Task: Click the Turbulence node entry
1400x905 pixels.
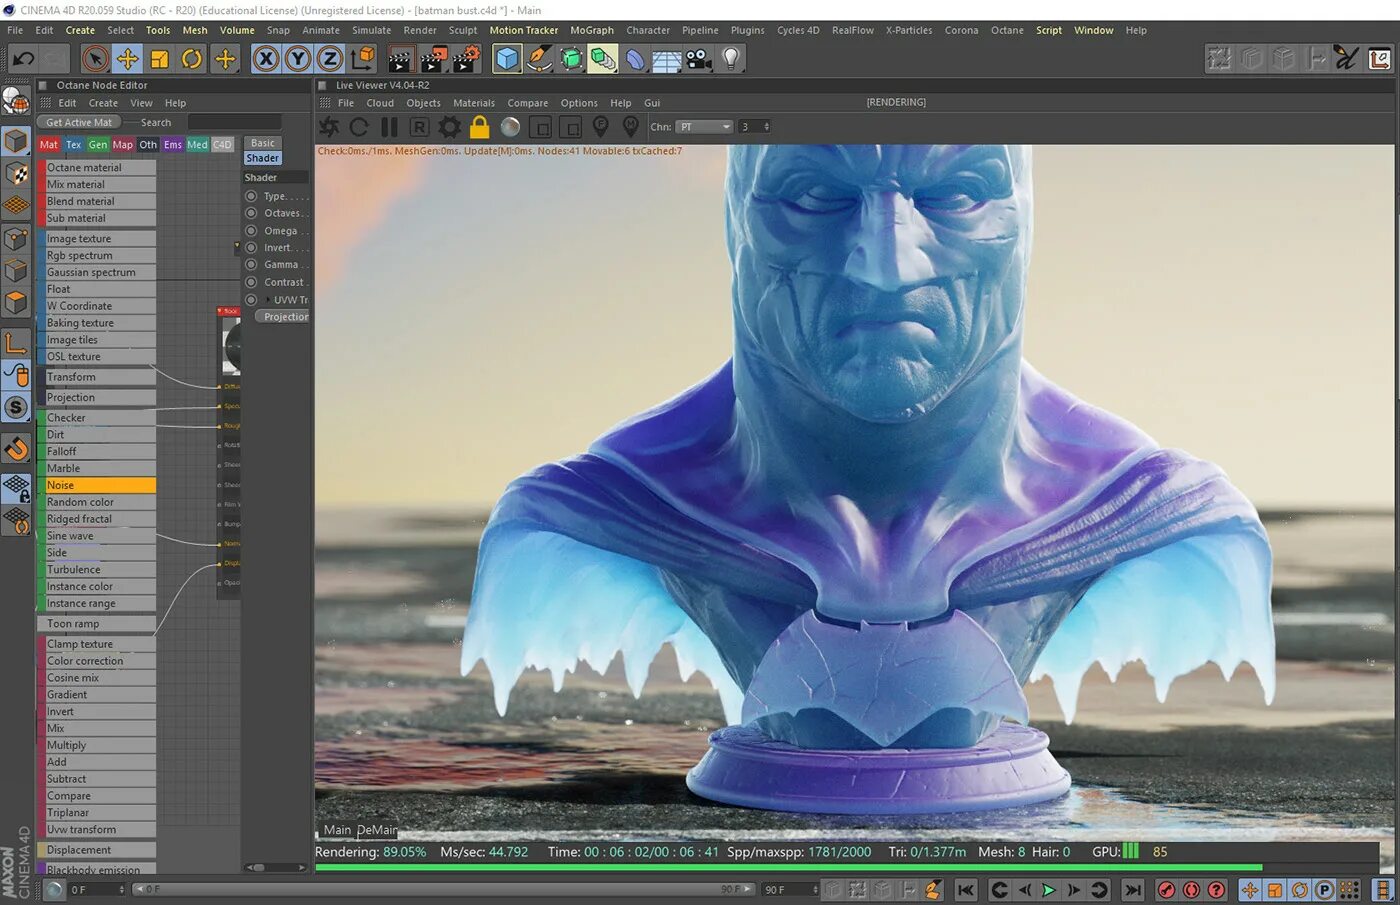Action: 97,570
